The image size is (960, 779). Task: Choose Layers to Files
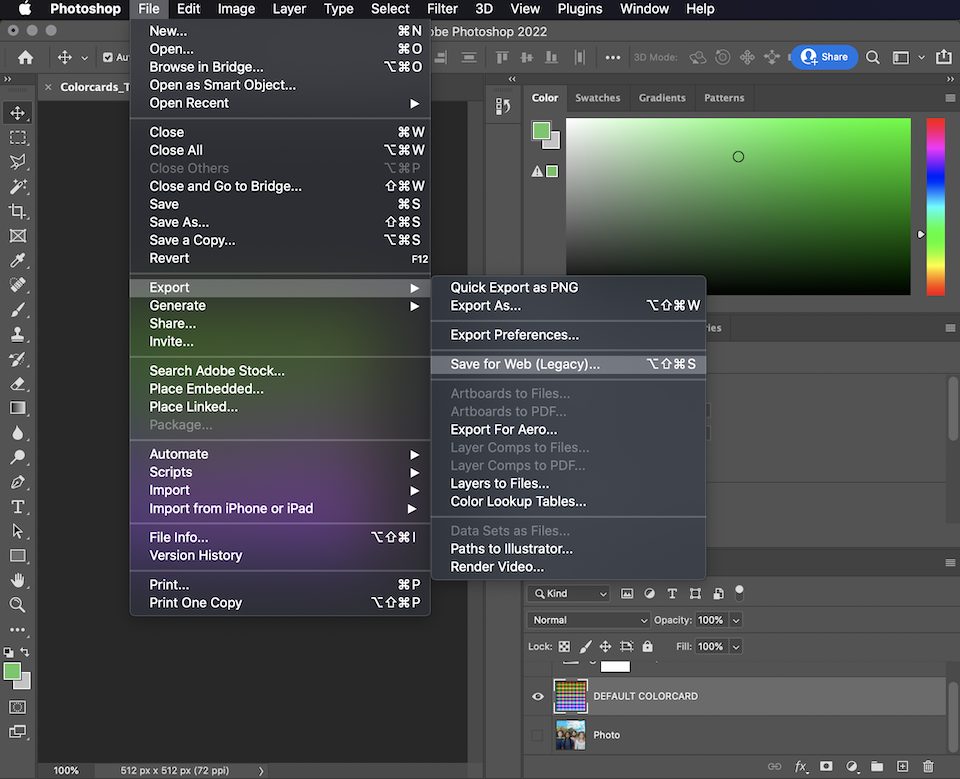[569, 484]
